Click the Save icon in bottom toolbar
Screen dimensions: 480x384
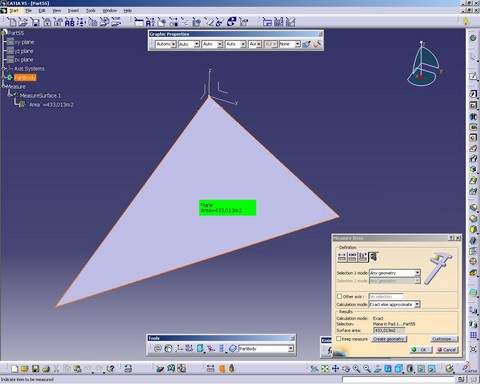coord(35,368)
